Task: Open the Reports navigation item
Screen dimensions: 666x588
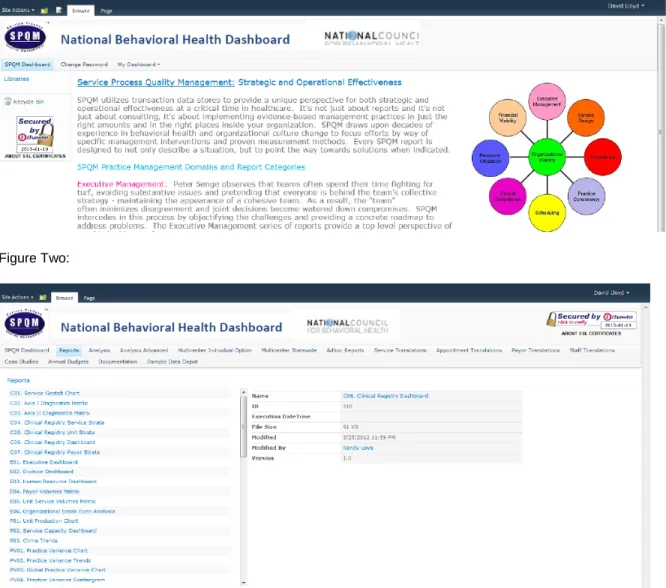Action: pos(69,350)
